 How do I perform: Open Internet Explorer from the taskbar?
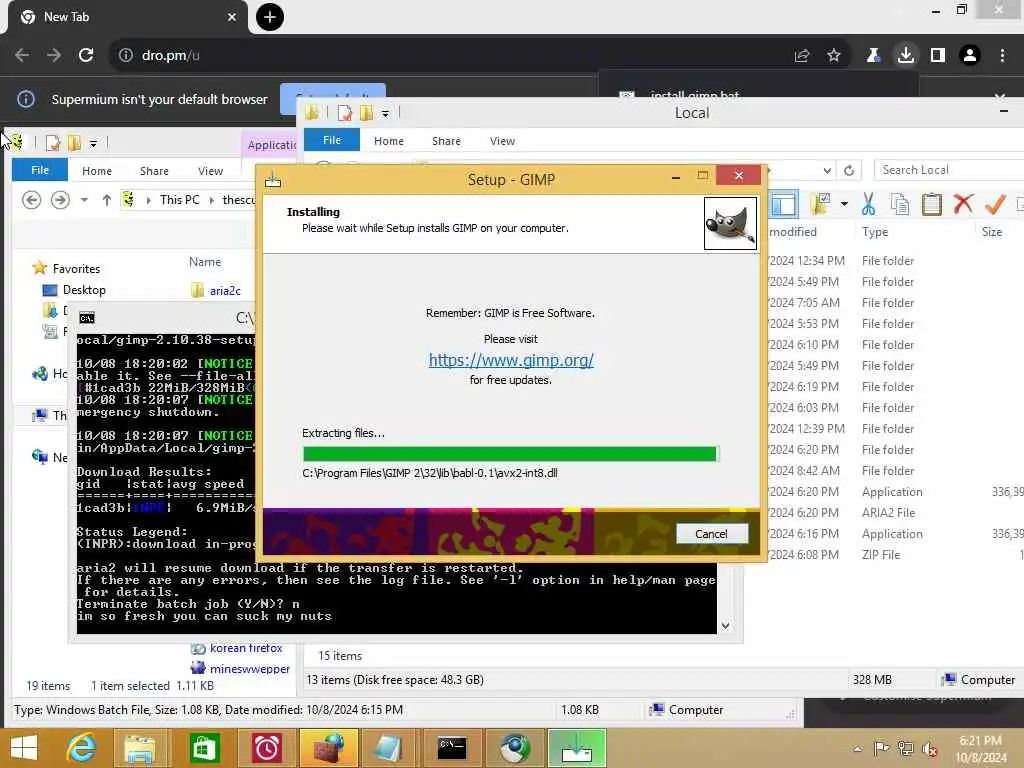point(81,748)
